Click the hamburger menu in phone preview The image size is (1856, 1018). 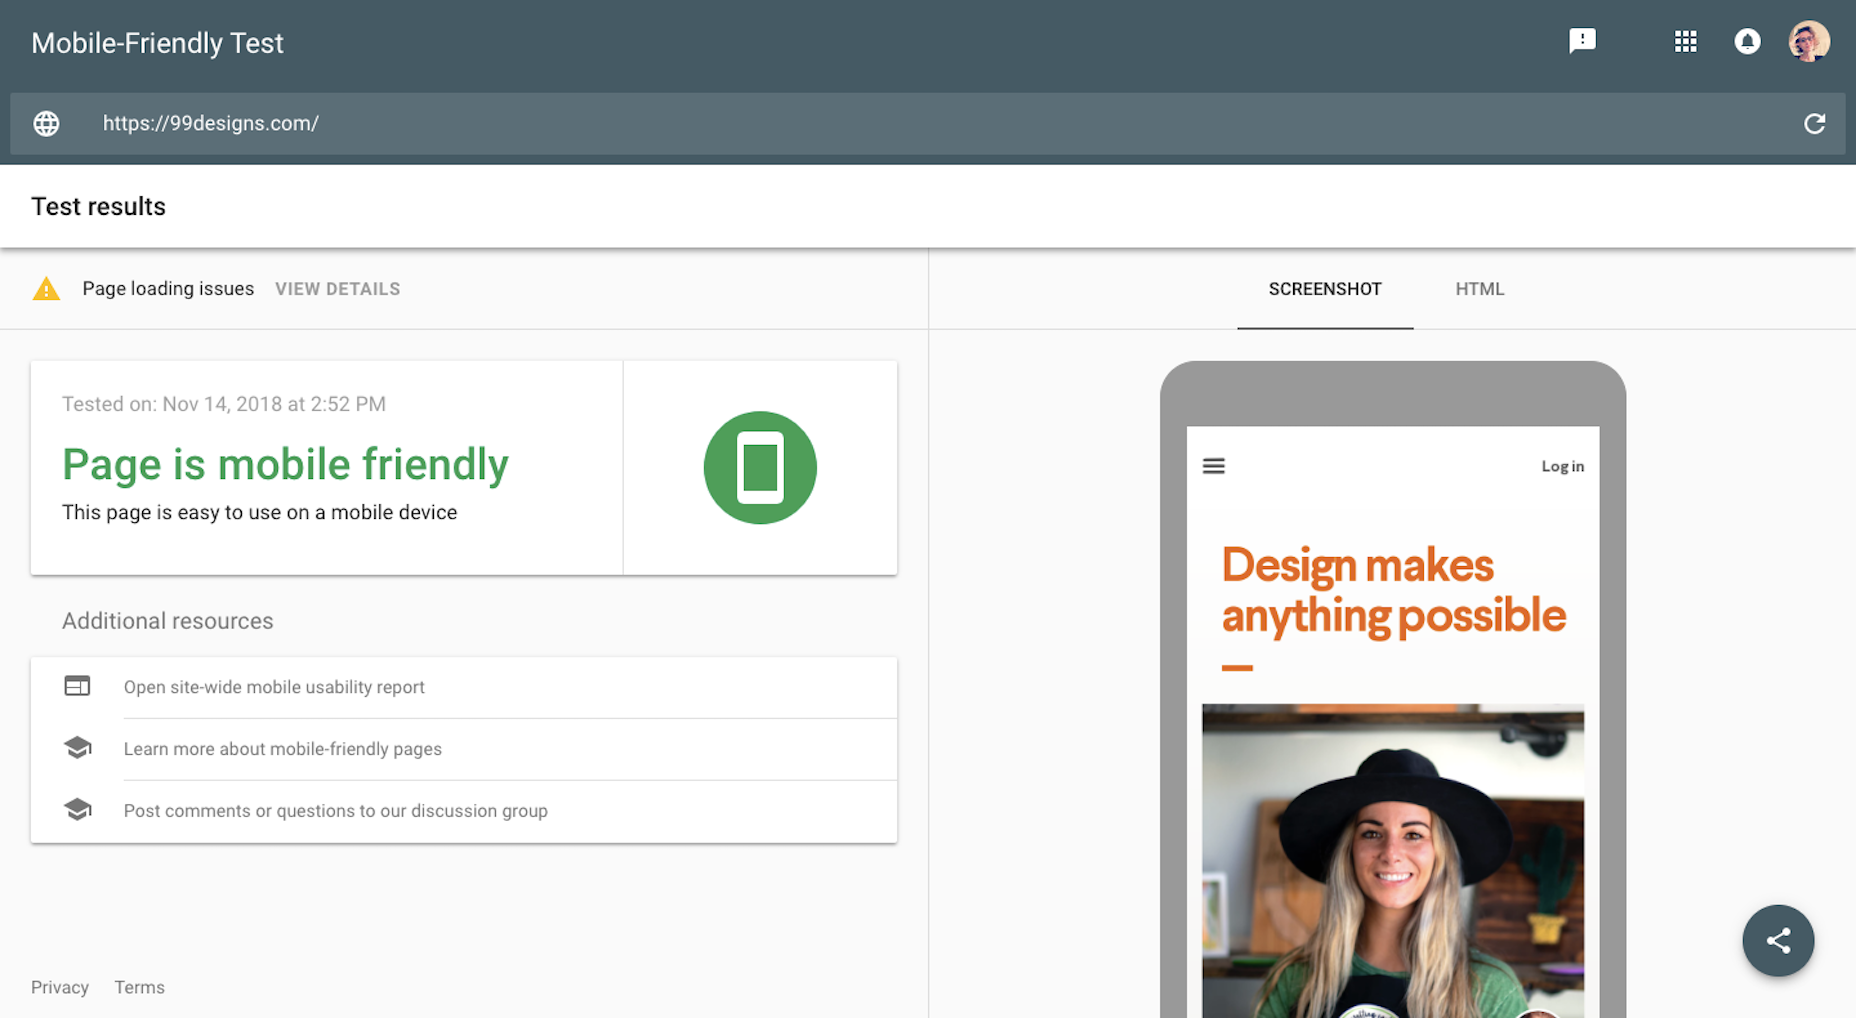tap(1213, 466)
